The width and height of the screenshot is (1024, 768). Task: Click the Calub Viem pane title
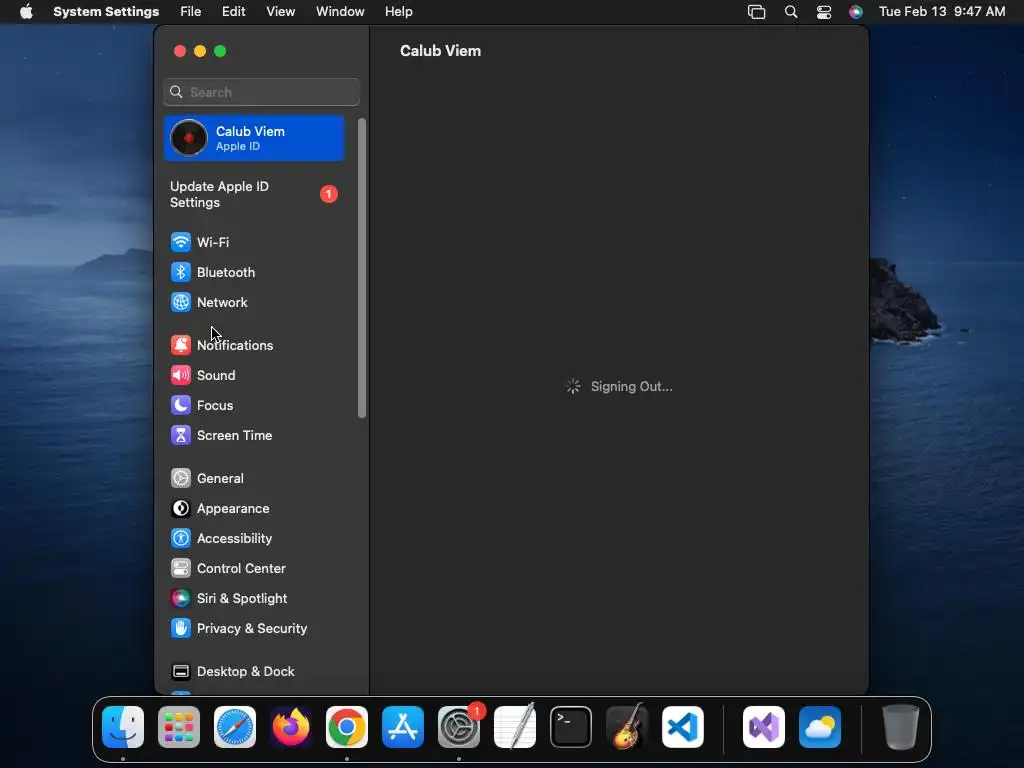pos(440,51)
